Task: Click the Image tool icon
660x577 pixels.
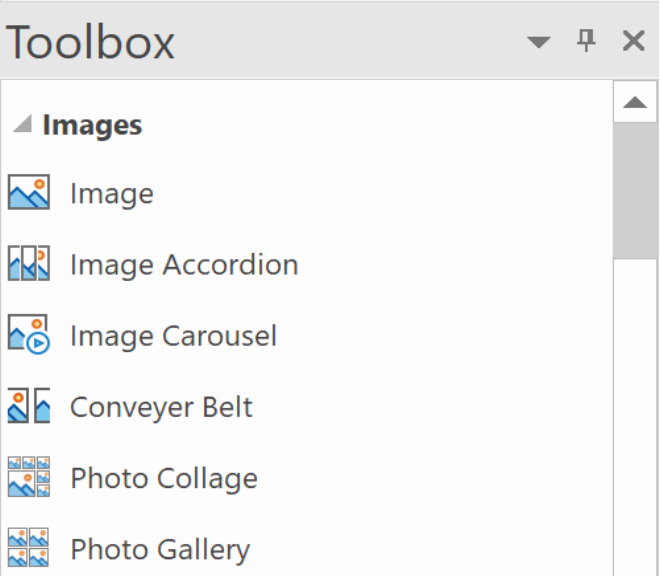Action: (29, 192)
